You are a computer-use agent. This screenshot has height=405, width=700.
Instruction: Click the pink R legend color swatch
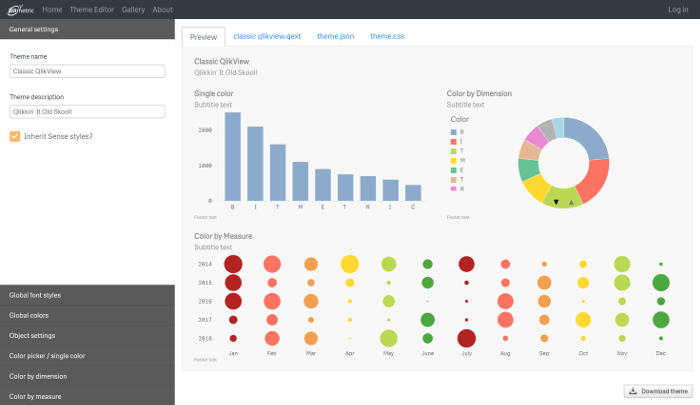[x=454, y=189]
